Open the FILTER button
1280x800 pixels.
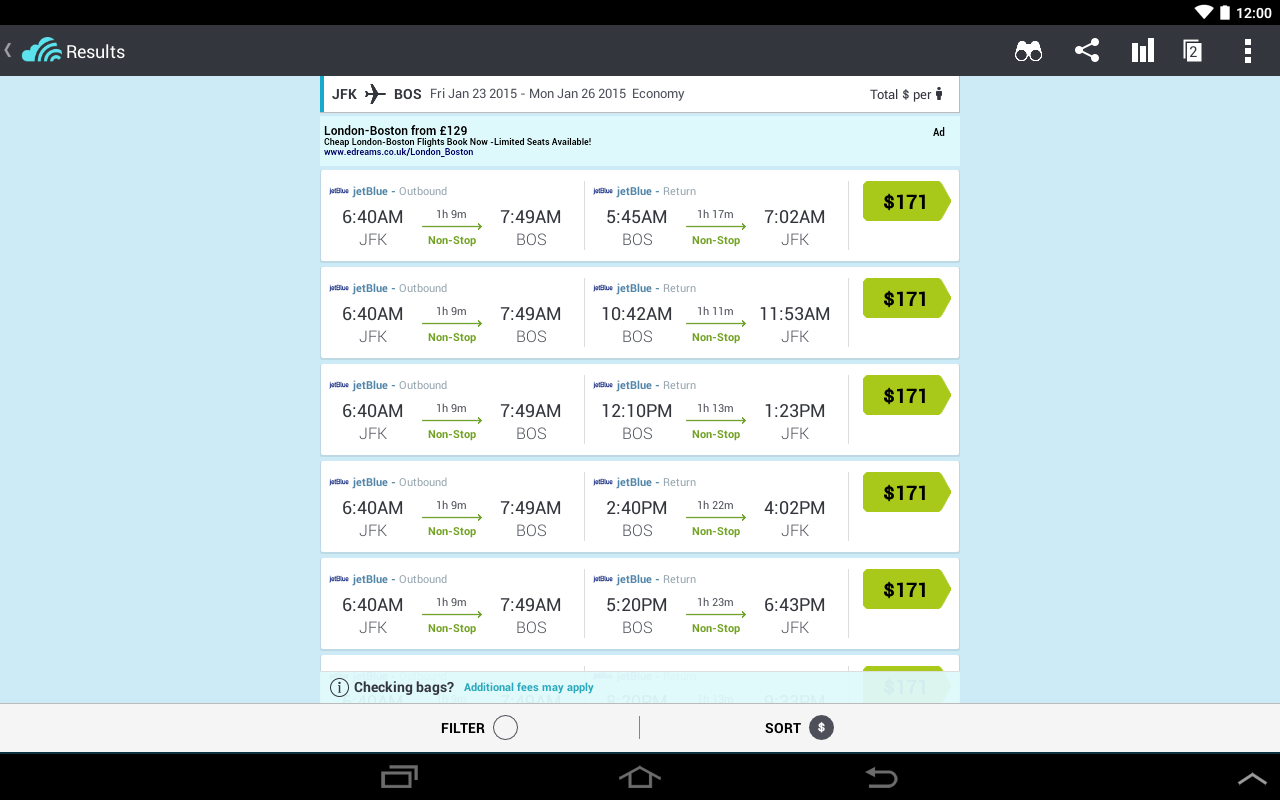tap(479, 728)
